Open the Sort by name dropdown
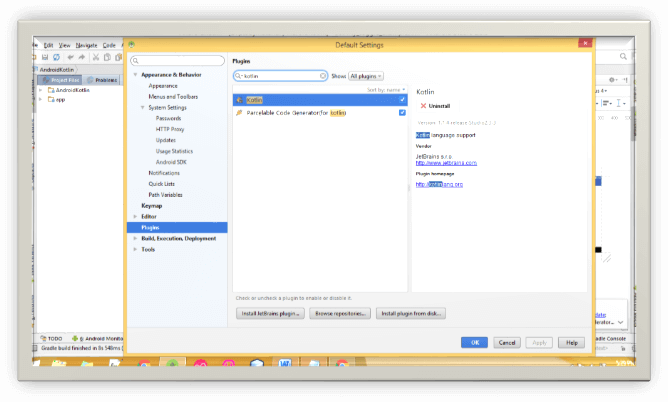Viewport: 668px width, 402px height. (x=386, y=90)
